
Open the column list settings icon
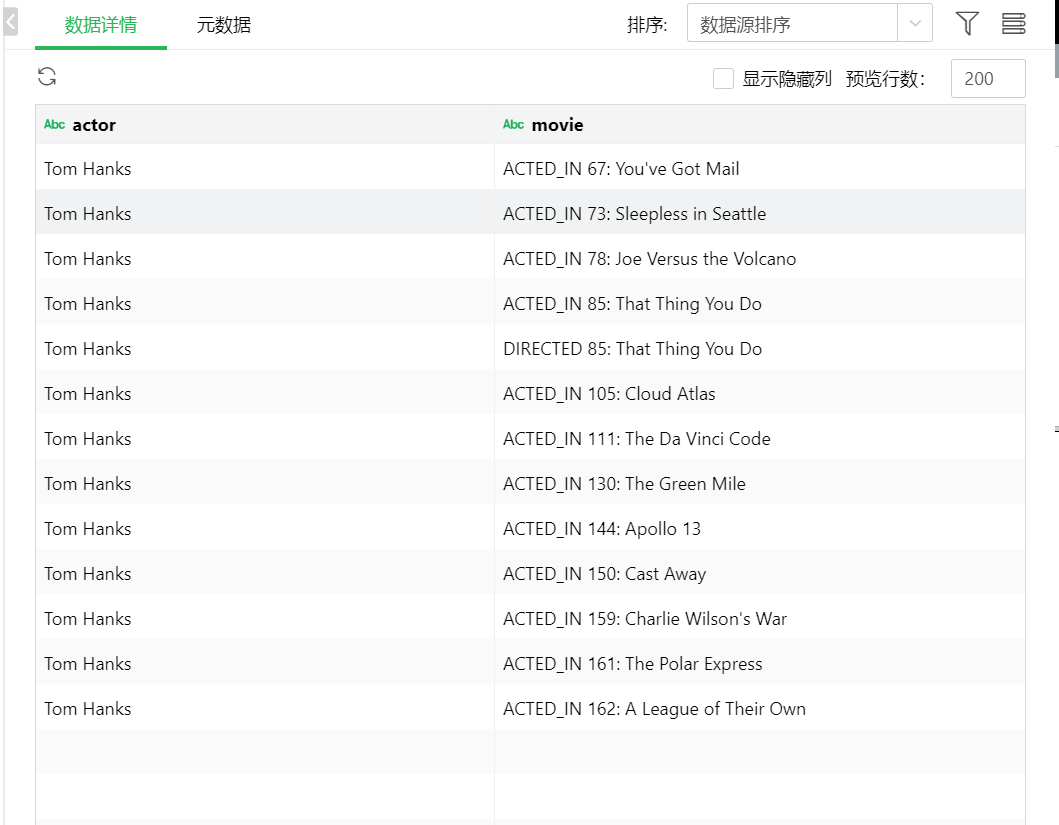pos(1013,24)
